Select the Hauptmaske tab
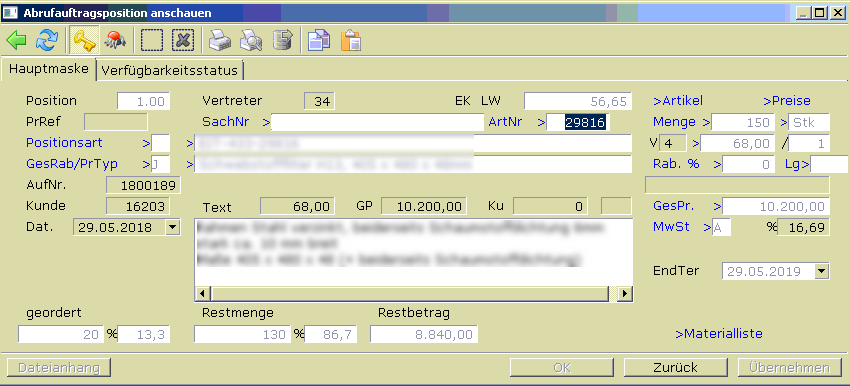 point(49,69)
